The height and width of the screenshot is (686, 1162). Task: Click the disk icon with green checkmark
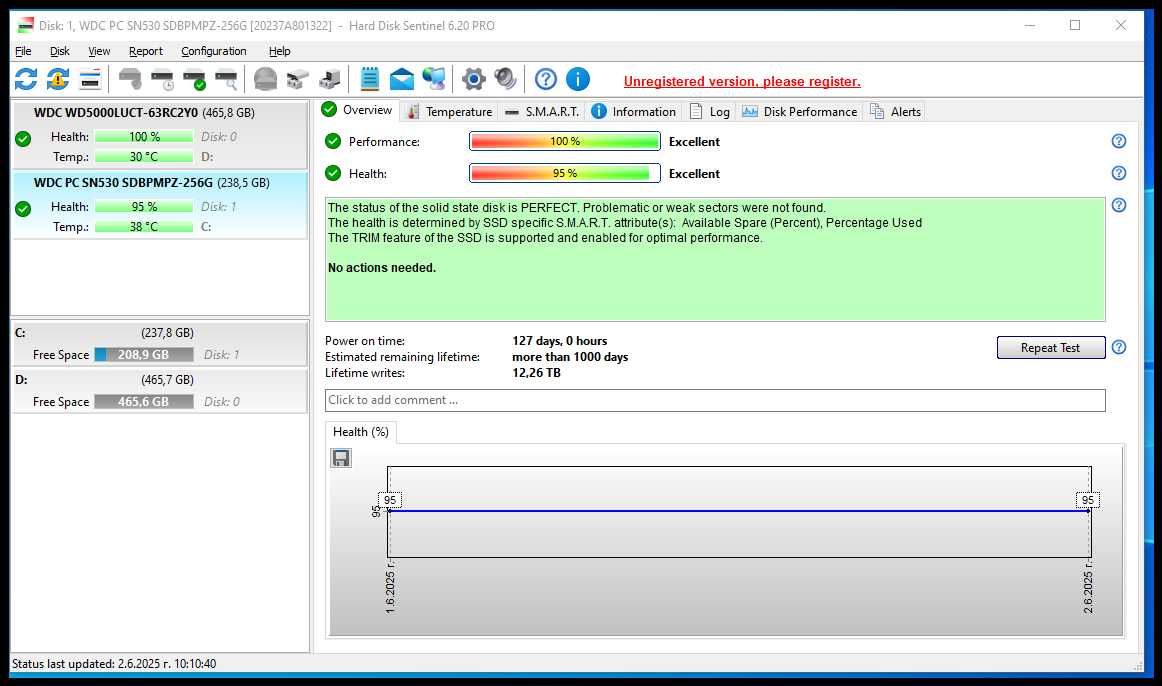point(195,79)
